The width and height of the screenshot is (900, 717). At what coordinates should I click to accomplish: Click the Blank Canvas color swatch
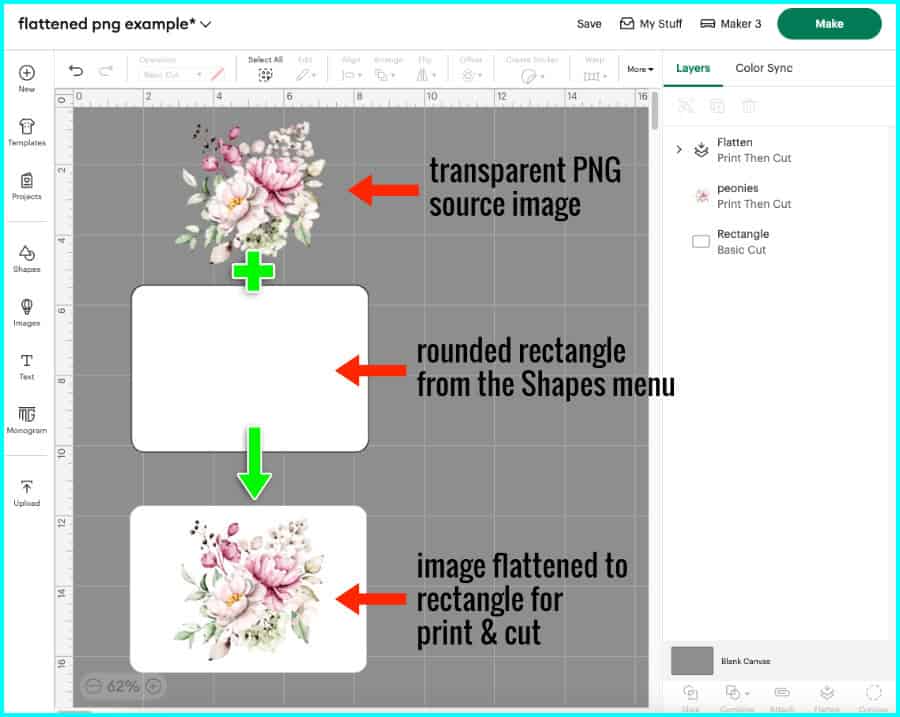point(692,661)
